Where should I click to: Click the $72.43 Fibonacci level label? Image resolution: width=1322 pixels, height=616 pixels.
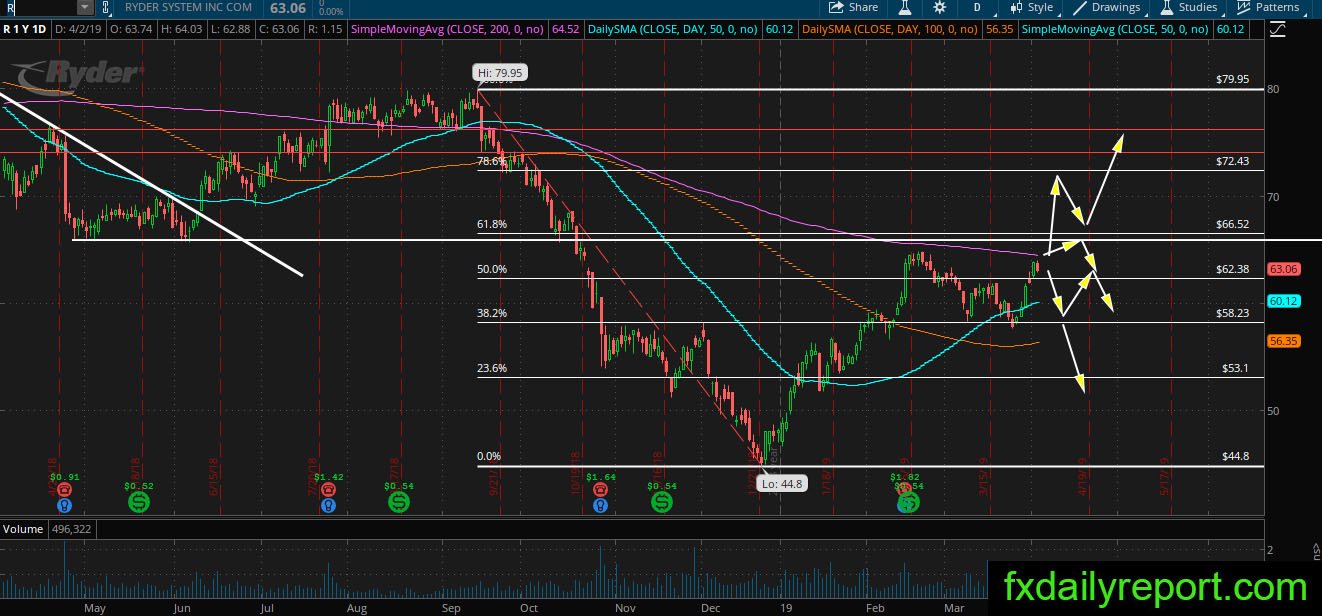(x=1233, y=161)
